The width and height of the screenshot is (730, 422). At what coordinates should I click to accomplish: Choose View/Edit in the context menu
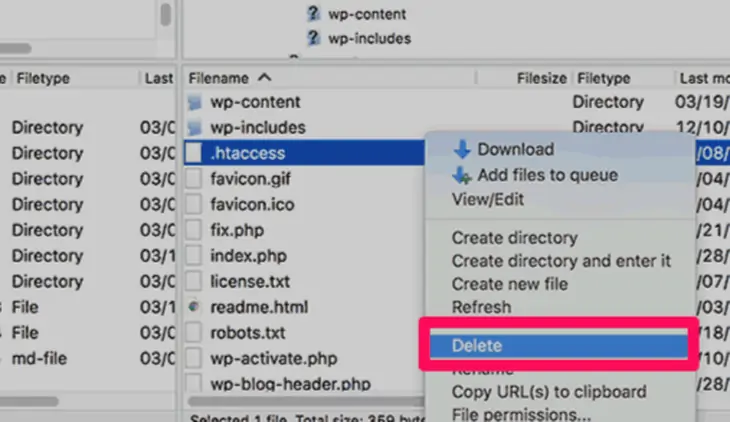click(488, 199)
